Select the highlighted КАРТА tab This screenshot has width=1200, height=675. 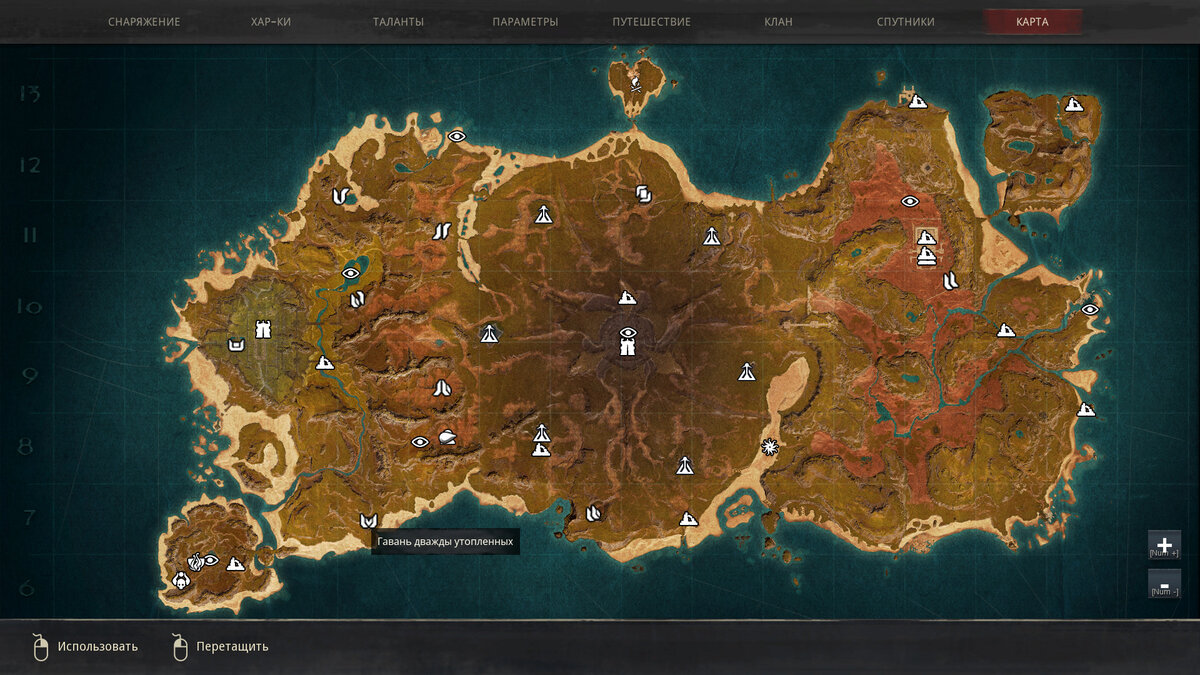pyautogui.click(x=1033, y=21)
